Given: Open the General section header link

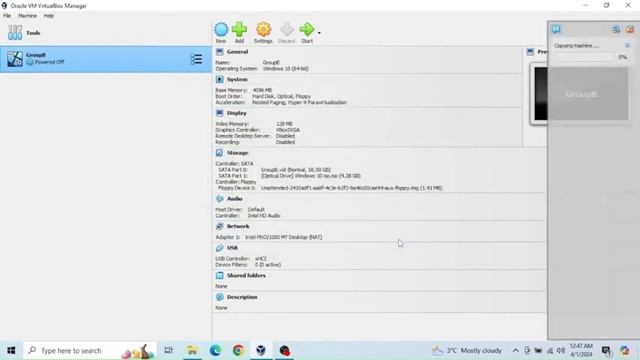Looking at the screenshot, I should (238, 52).
